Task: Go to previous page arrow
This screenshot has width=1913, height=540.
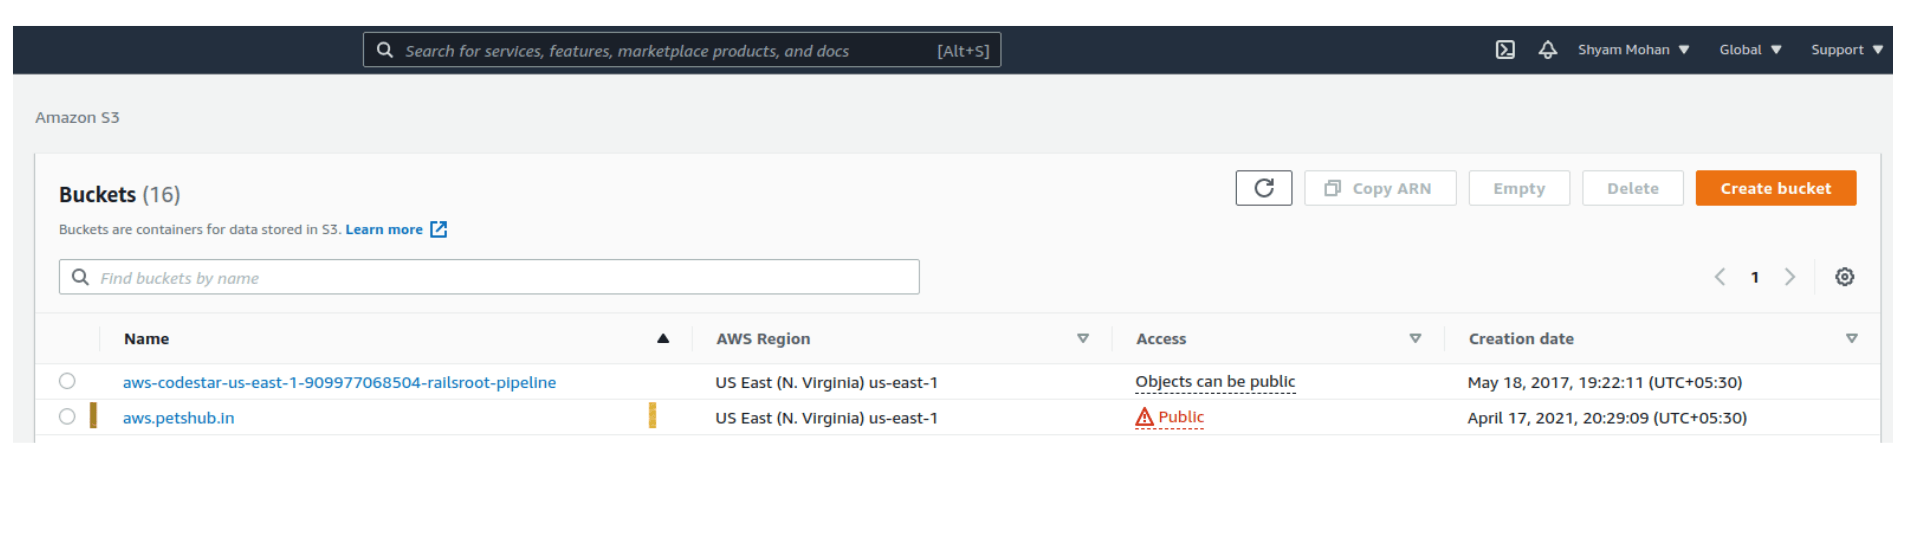Action: (1720, 277)
